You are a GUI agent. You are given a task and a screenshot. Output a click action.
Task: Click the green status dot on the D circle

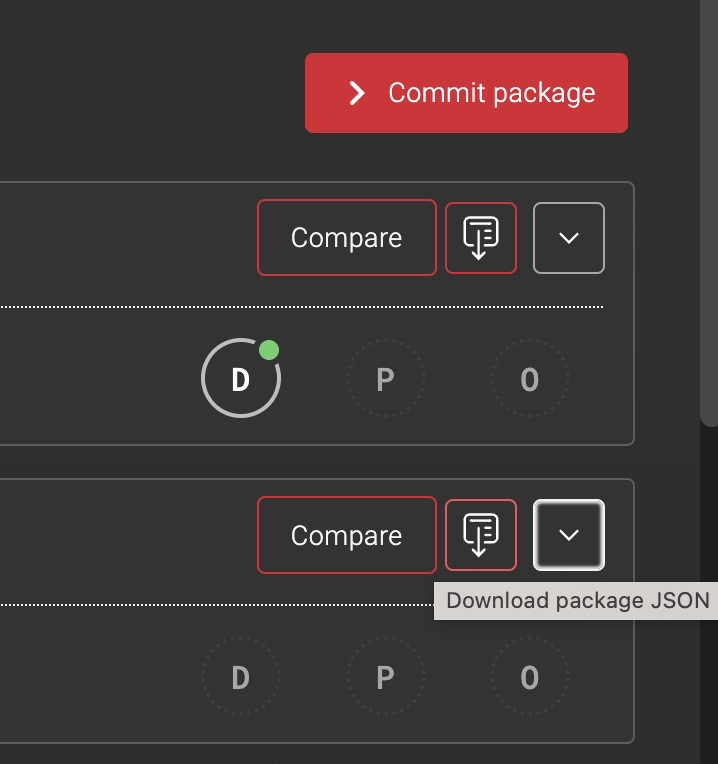268,350
